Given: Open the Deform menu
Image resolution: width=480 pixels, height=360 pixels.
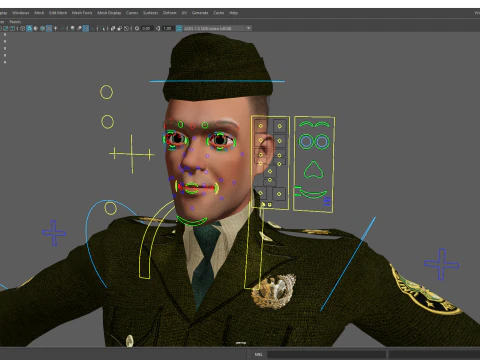Looking at the screenshot, I should point(169,13).
